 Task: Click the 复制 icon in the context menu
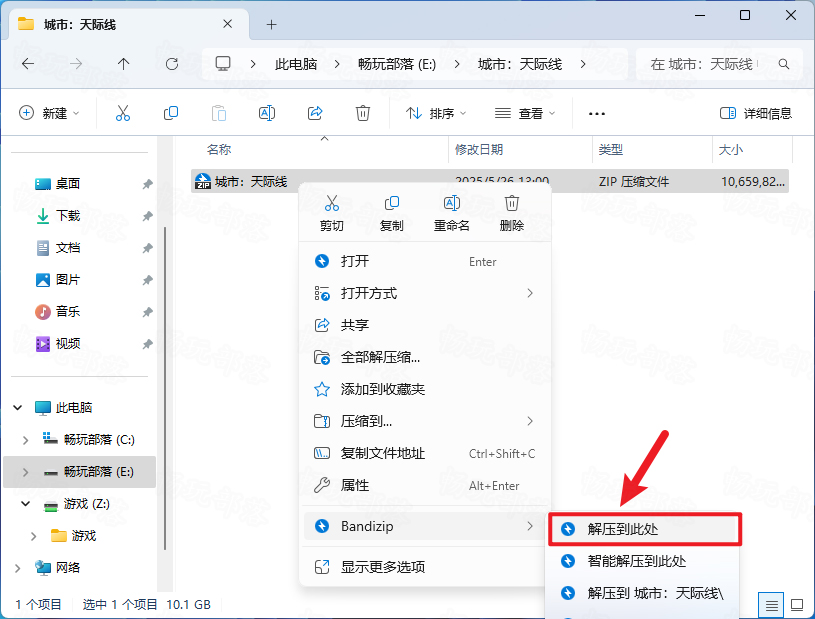pos(391,203)
